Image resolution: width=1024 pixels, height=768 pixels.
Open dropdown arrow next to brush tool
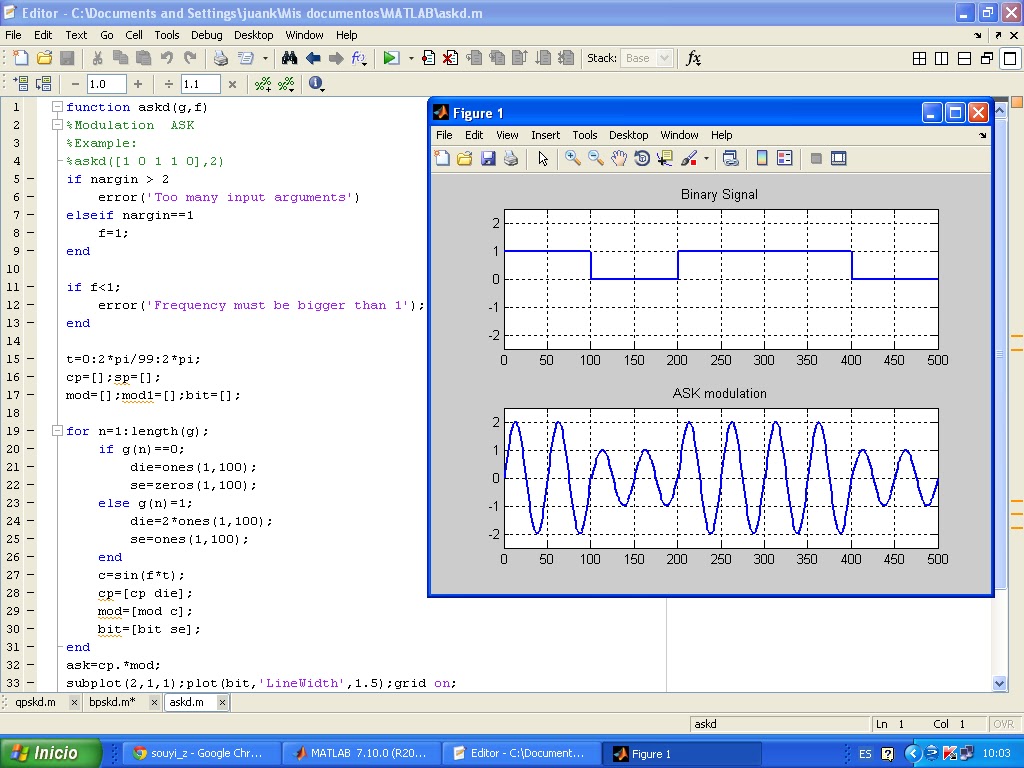(x=706, y=158)
